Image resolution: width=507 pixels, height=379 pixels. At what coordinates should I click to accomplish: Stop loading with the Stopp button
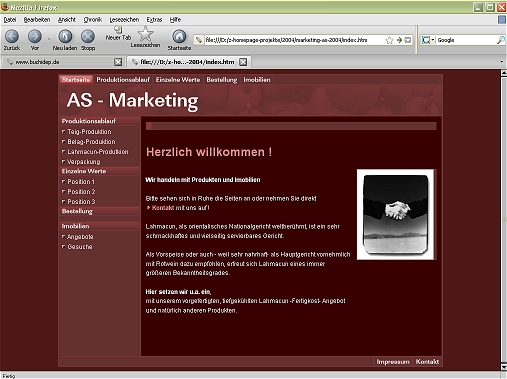click(x=88, y=37)
